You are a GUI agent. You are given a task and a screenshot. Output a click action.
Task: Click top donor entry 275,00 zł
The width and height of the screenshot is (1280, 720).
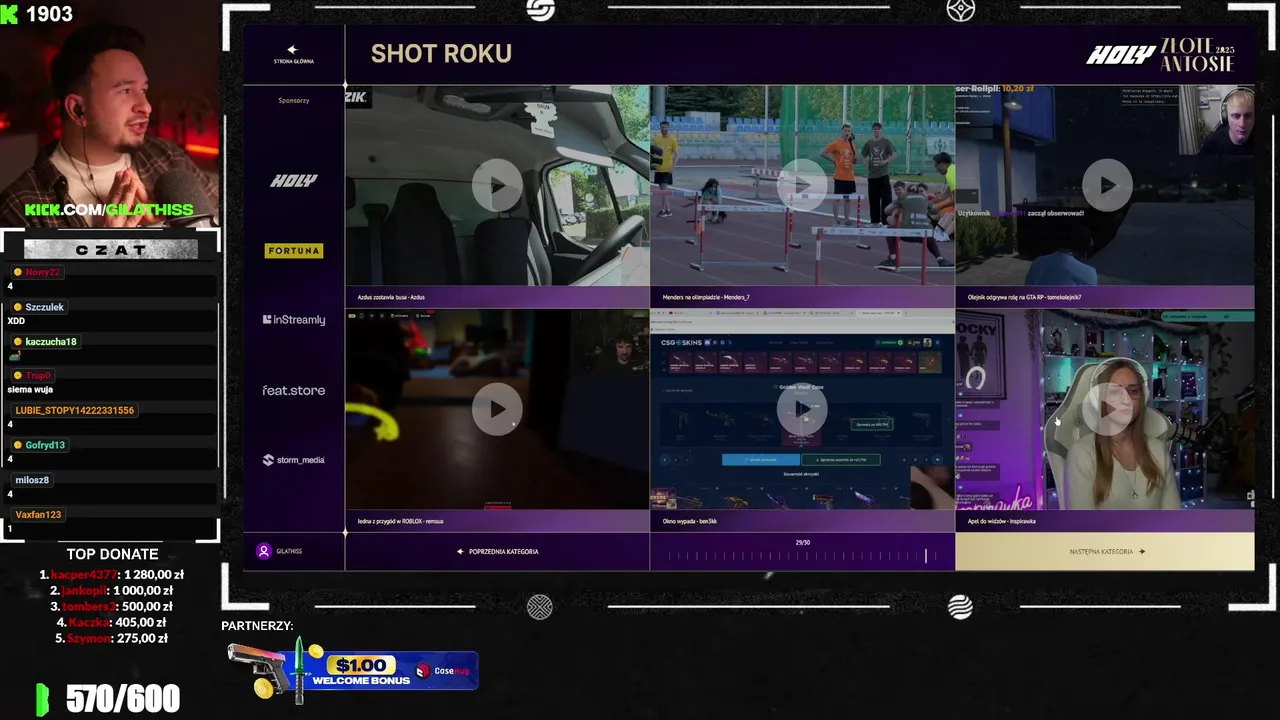(x=111, y=639)
